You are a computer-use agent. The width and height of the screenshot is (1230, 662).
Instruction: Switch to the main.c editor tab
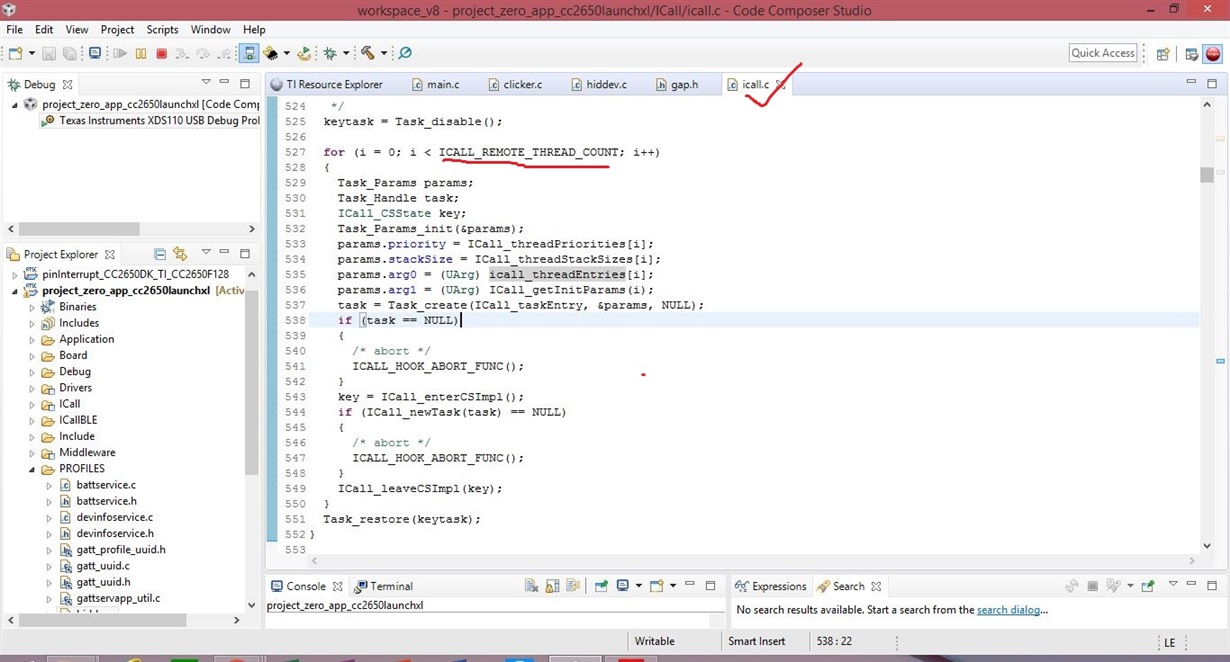[x=435, y=85]
